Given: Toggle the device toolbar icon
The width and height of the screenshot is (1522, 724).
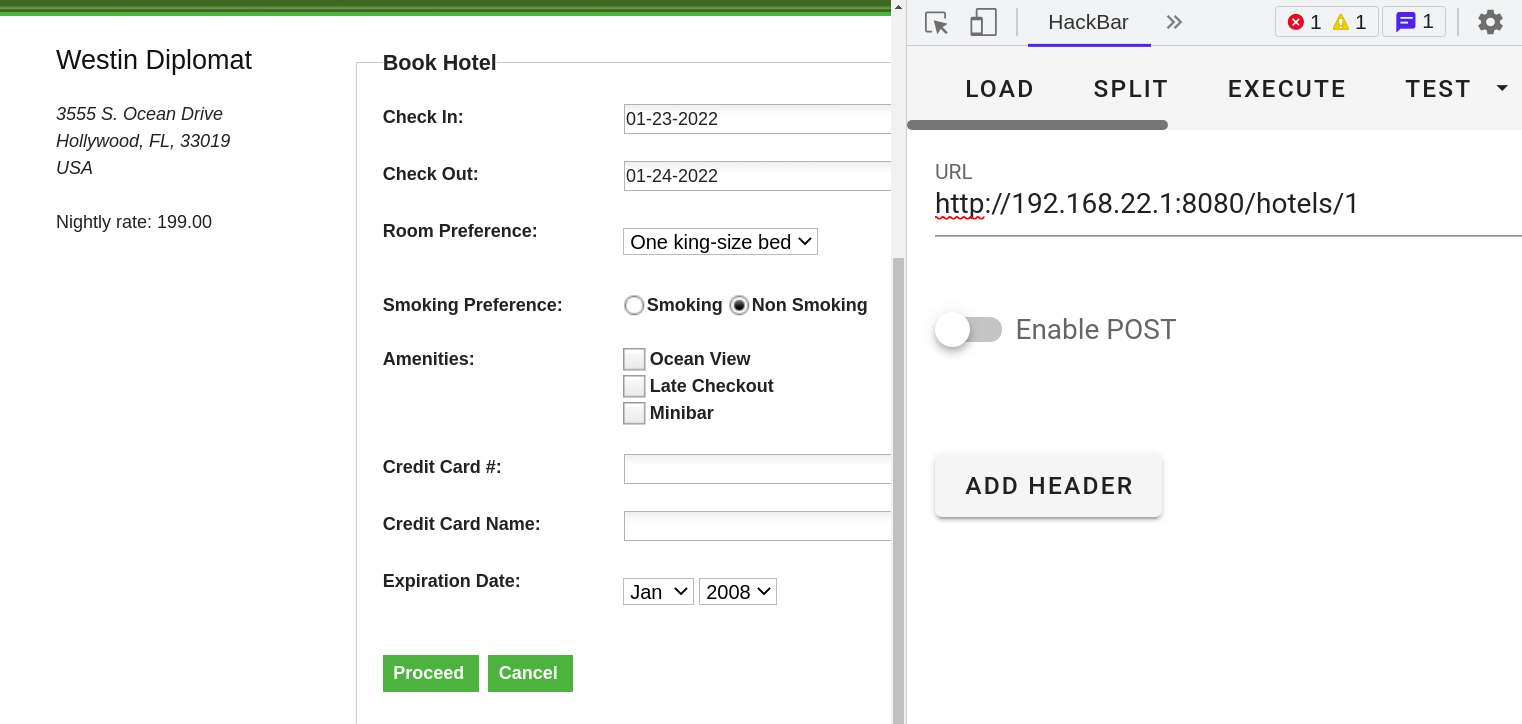Looking at the screenshot, I should (x=983, y=22).
